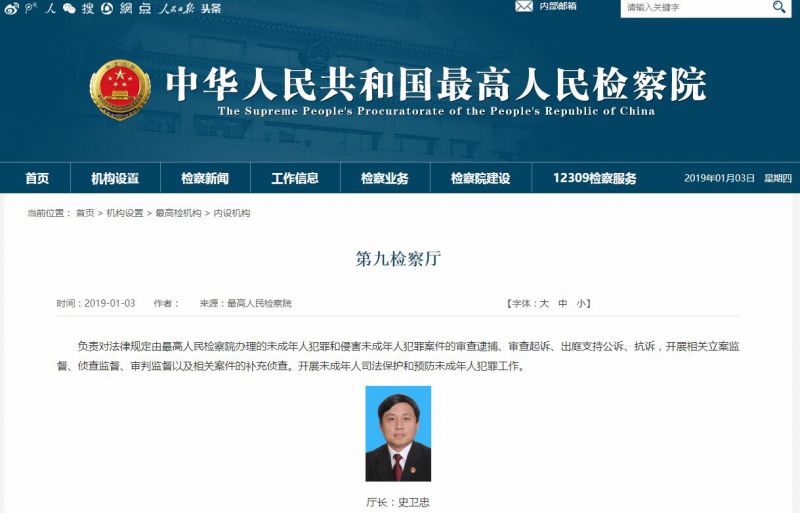Click the 搜 Sohu icon
Viewport: 800px width, 513px height.
(88, 8)
